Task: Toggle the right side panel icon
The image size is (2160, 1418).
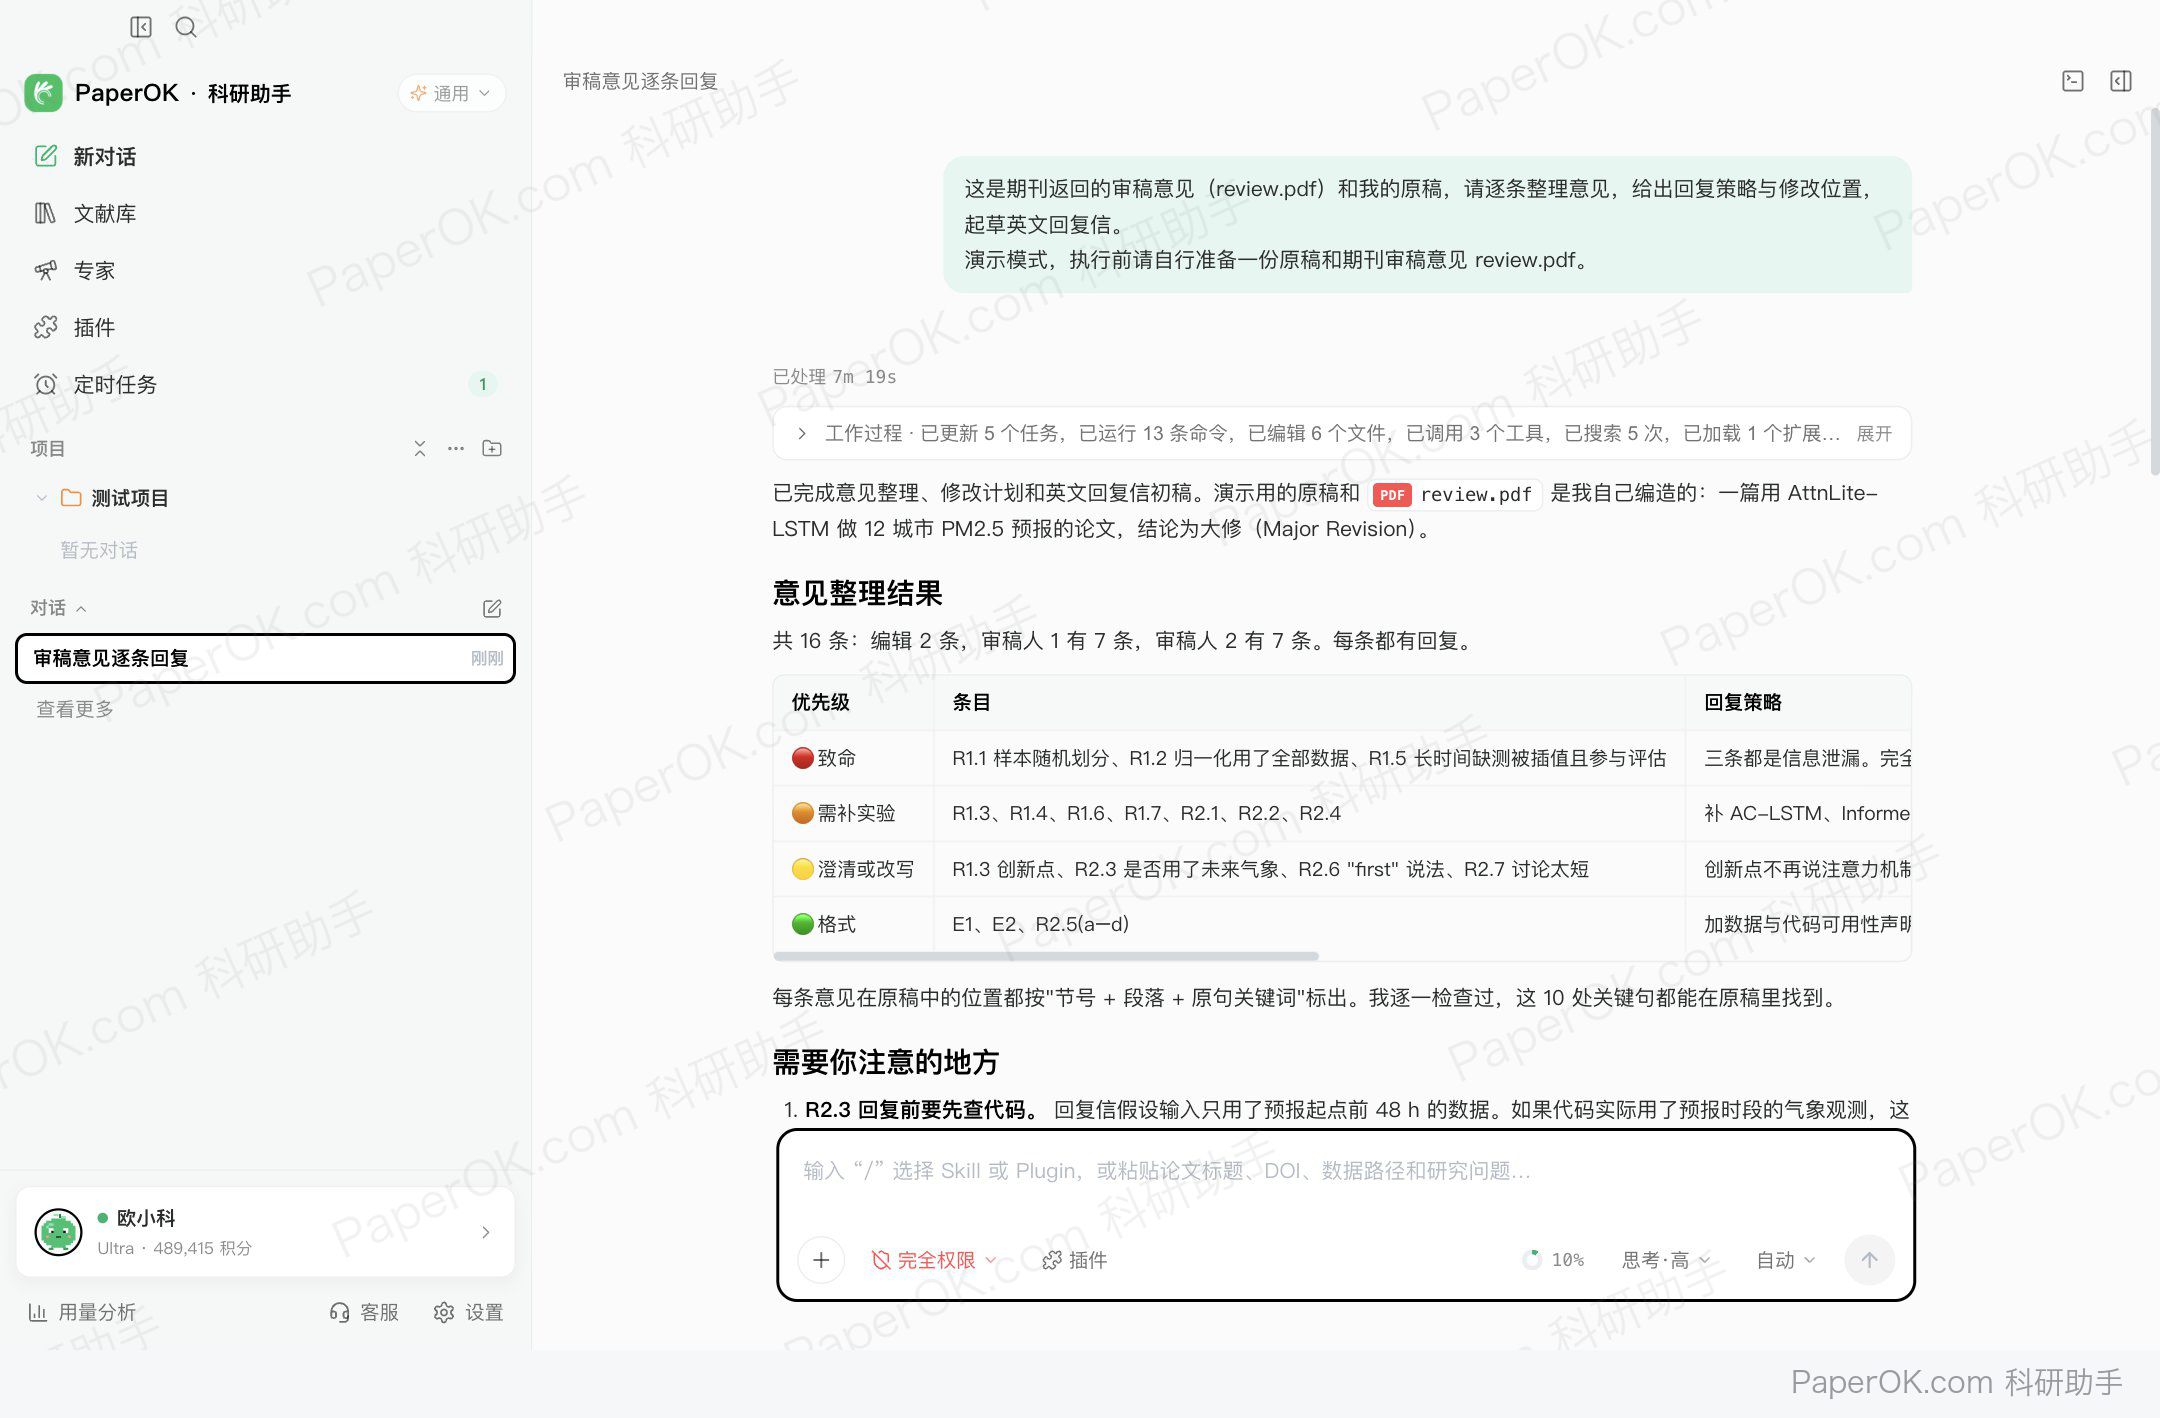Action: click(x=2121, y=81)
